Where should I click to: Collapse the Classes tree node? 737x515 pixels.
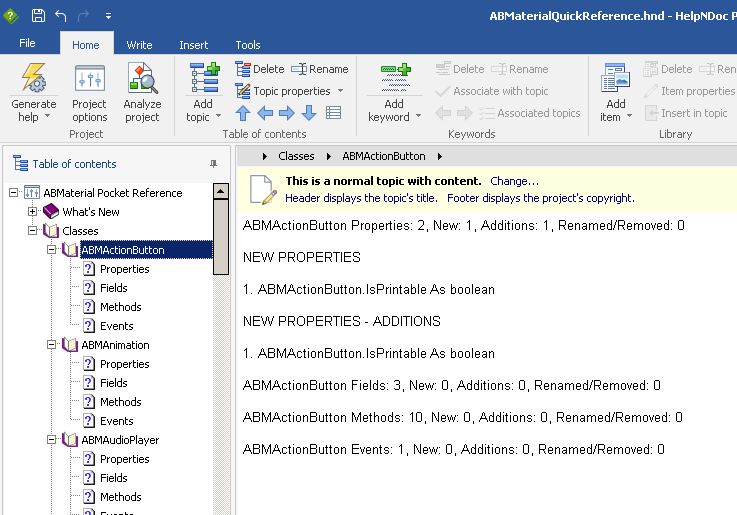click(x=32, y=230)
